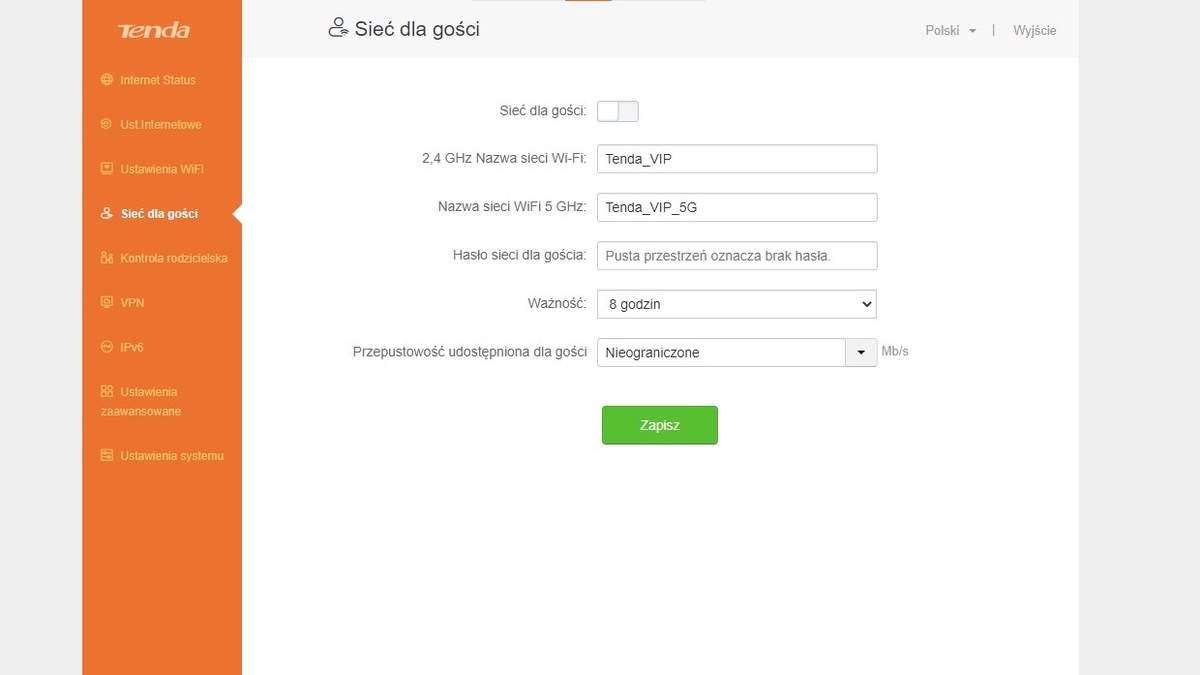The image size is (1200, 675).
Task: Expand the guest bandwidth dropdown arrow
Action: click(x=861, y=353)
